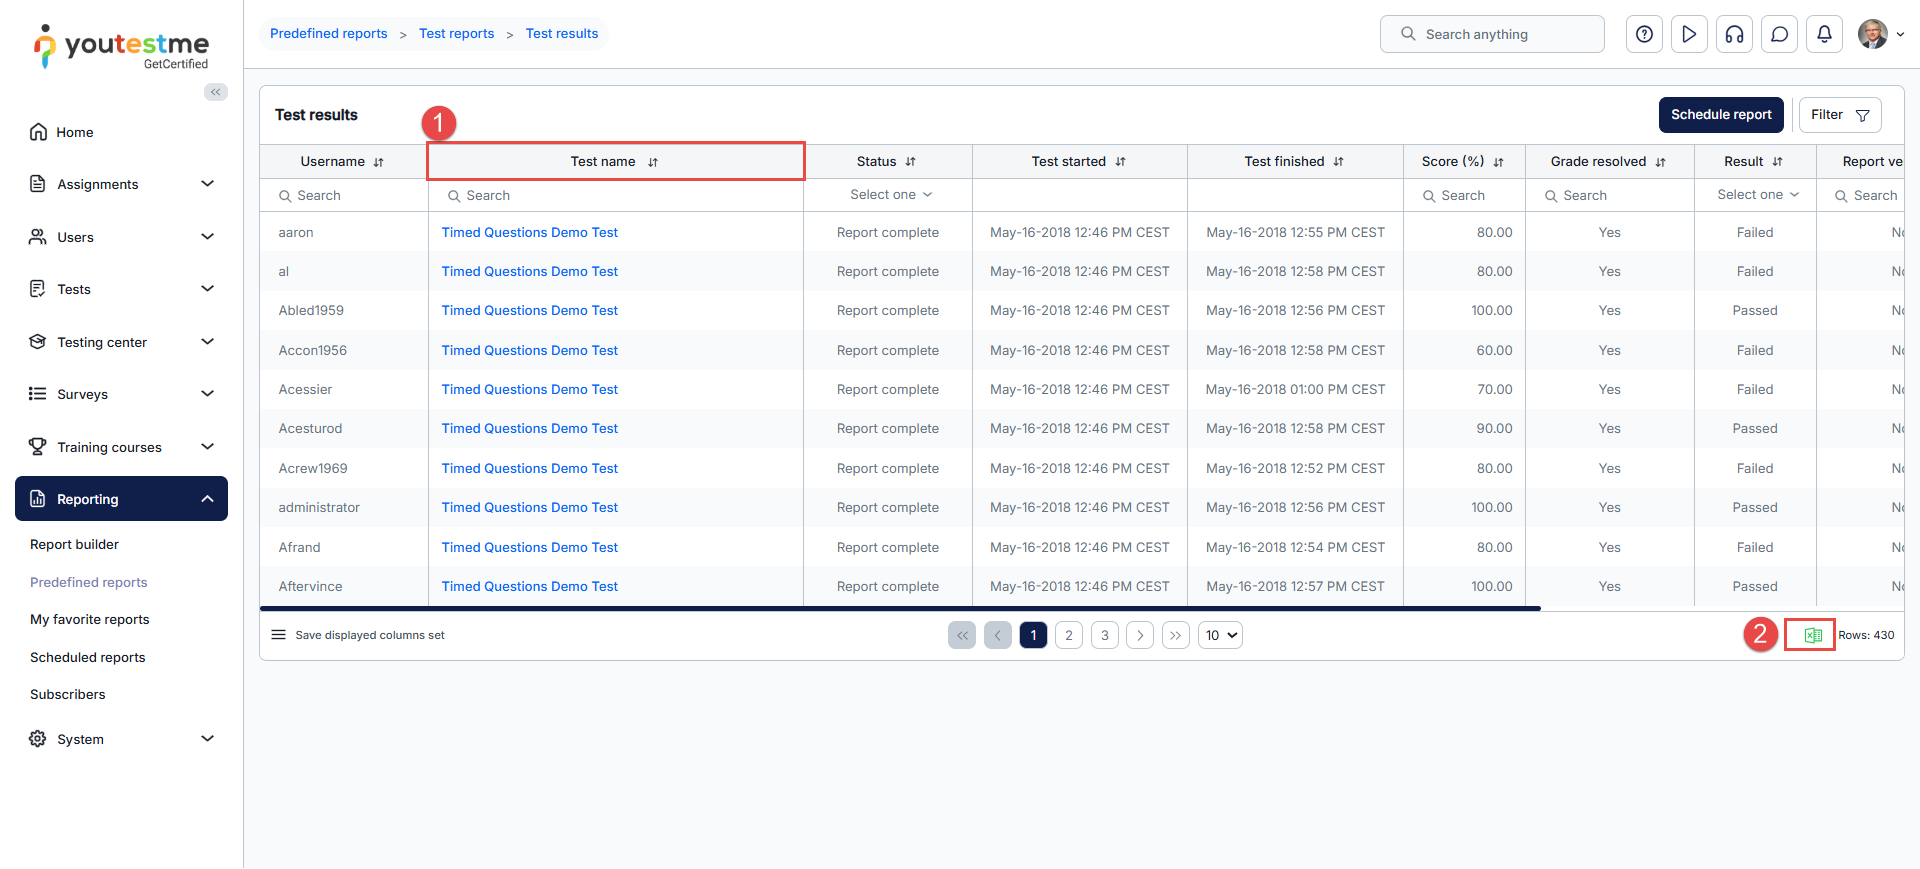Open the notifications bell icon
Image resolution: width=1920 pixels, height=869 pixels.
point(1824,34)
